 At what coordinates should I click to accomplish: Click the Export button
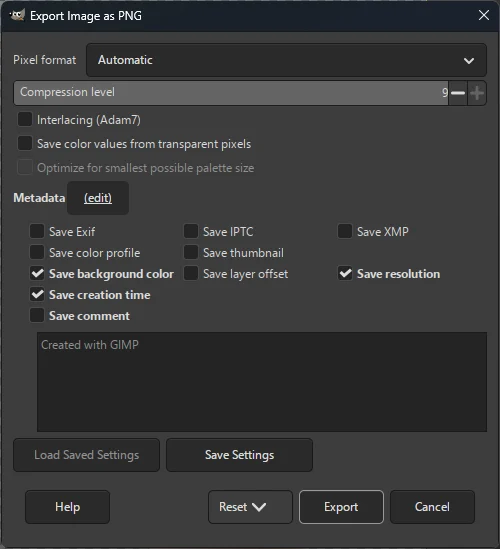pos(341,507)
